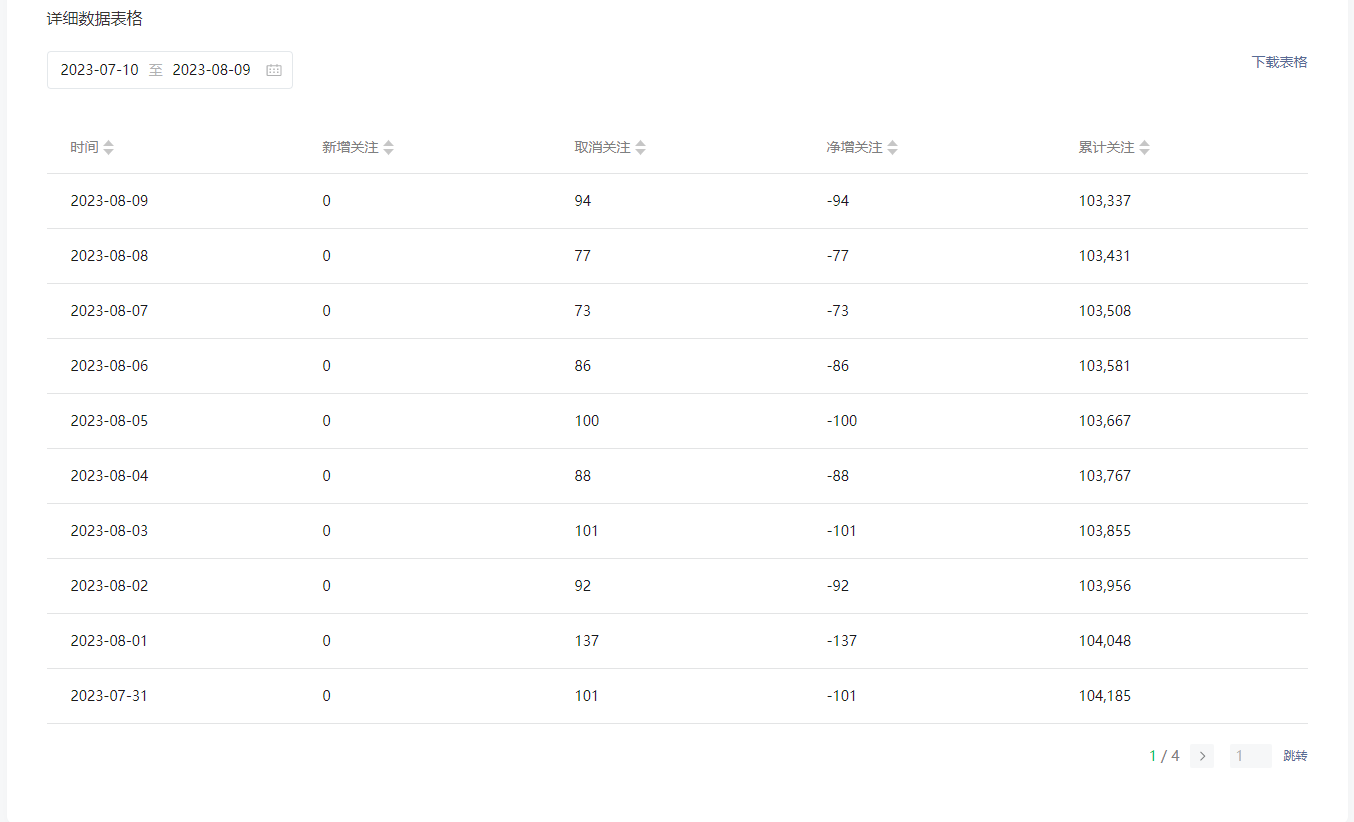1354x822 pixels.
Task: Sort by 取消关注 column arrows
Action: coord(641,148)
